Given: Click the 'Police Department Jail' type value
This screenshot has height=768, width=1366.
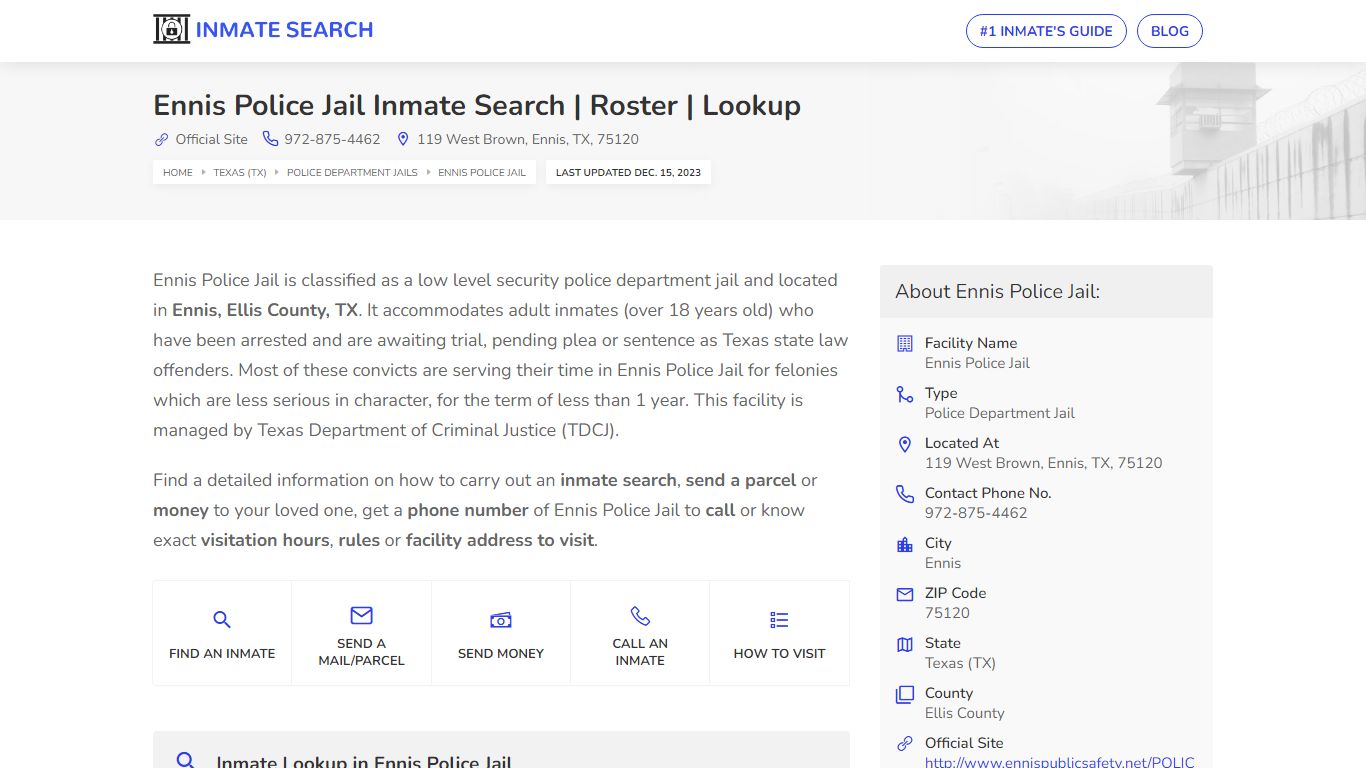Looking at the screenshot, I should click(x=1000, y=413).
